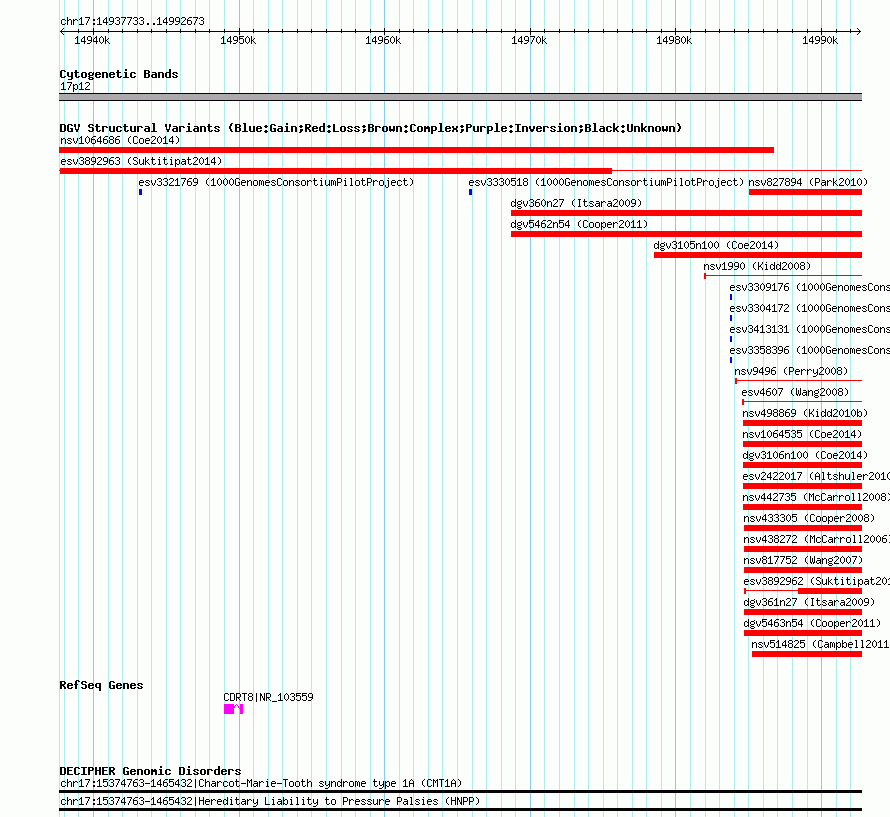Select esv3304172 variant label

pos(809,308)
